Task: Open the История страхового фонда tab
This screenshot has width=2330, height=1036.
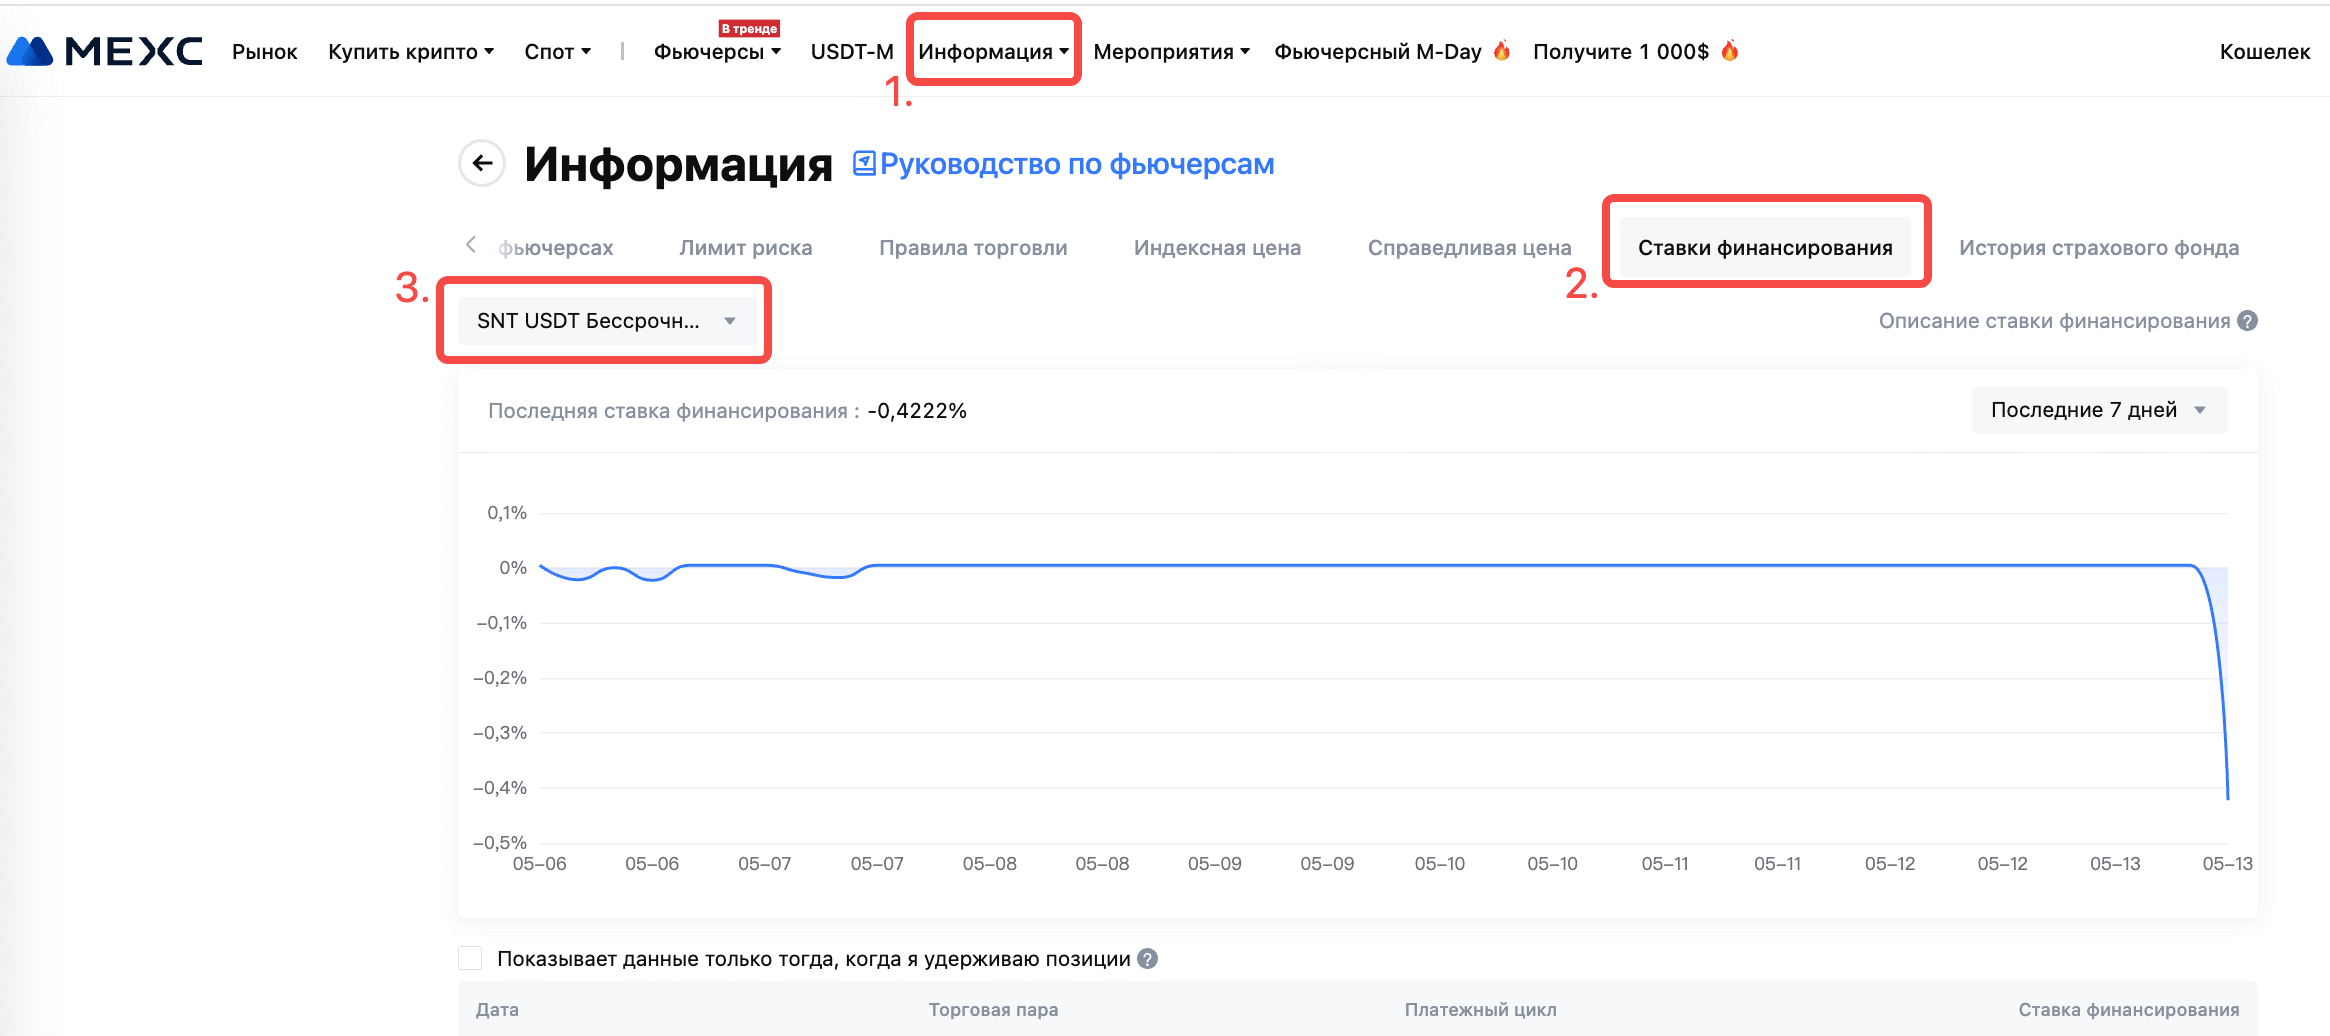Action: tap(2098, 248)
